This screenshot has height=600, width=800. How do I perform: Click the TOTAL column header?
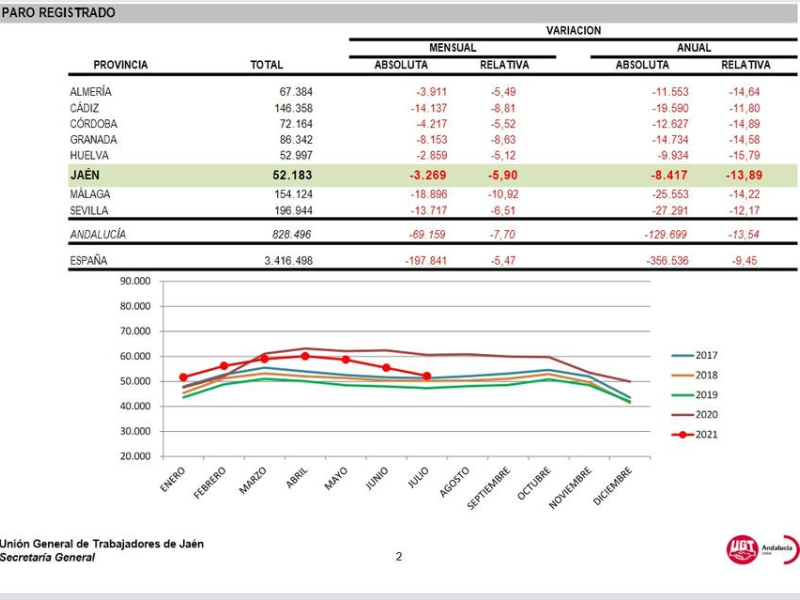pos(267,65)
